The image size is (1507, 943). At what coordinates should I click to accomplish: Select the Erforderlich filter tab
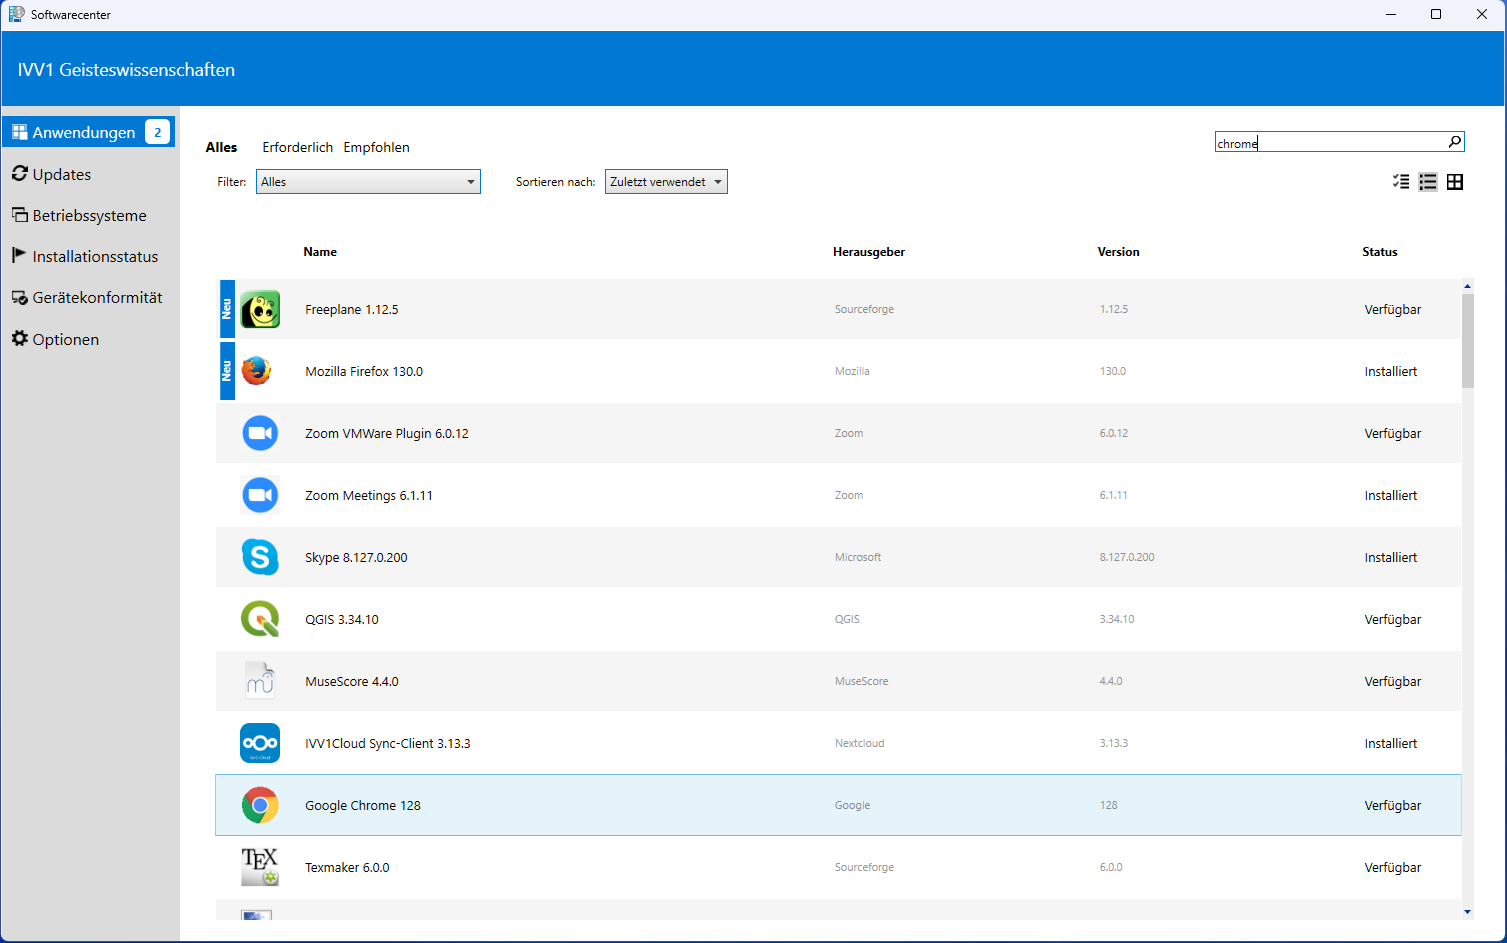pyautogui.click(x=297, y=147)
